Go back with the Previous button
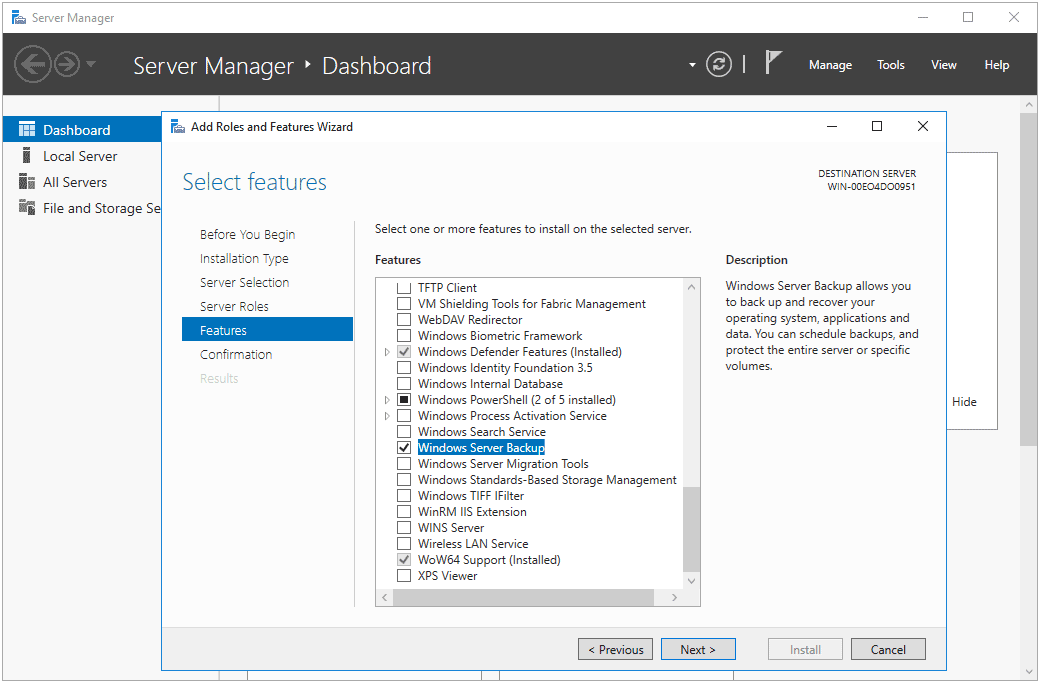Screen dimensions: 1041x684 tap(615, 648)
